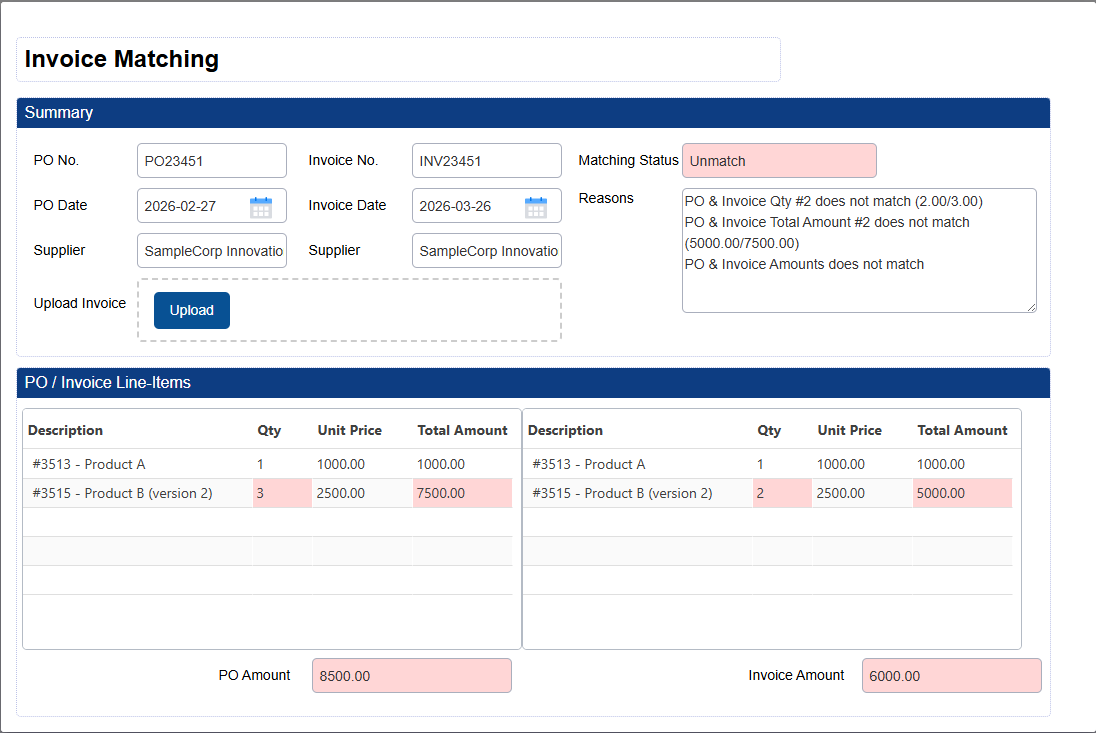This screenshot has height=733, width=1096.
Task: Select PO quantity cell showing 3
Action: click(281, 493)
